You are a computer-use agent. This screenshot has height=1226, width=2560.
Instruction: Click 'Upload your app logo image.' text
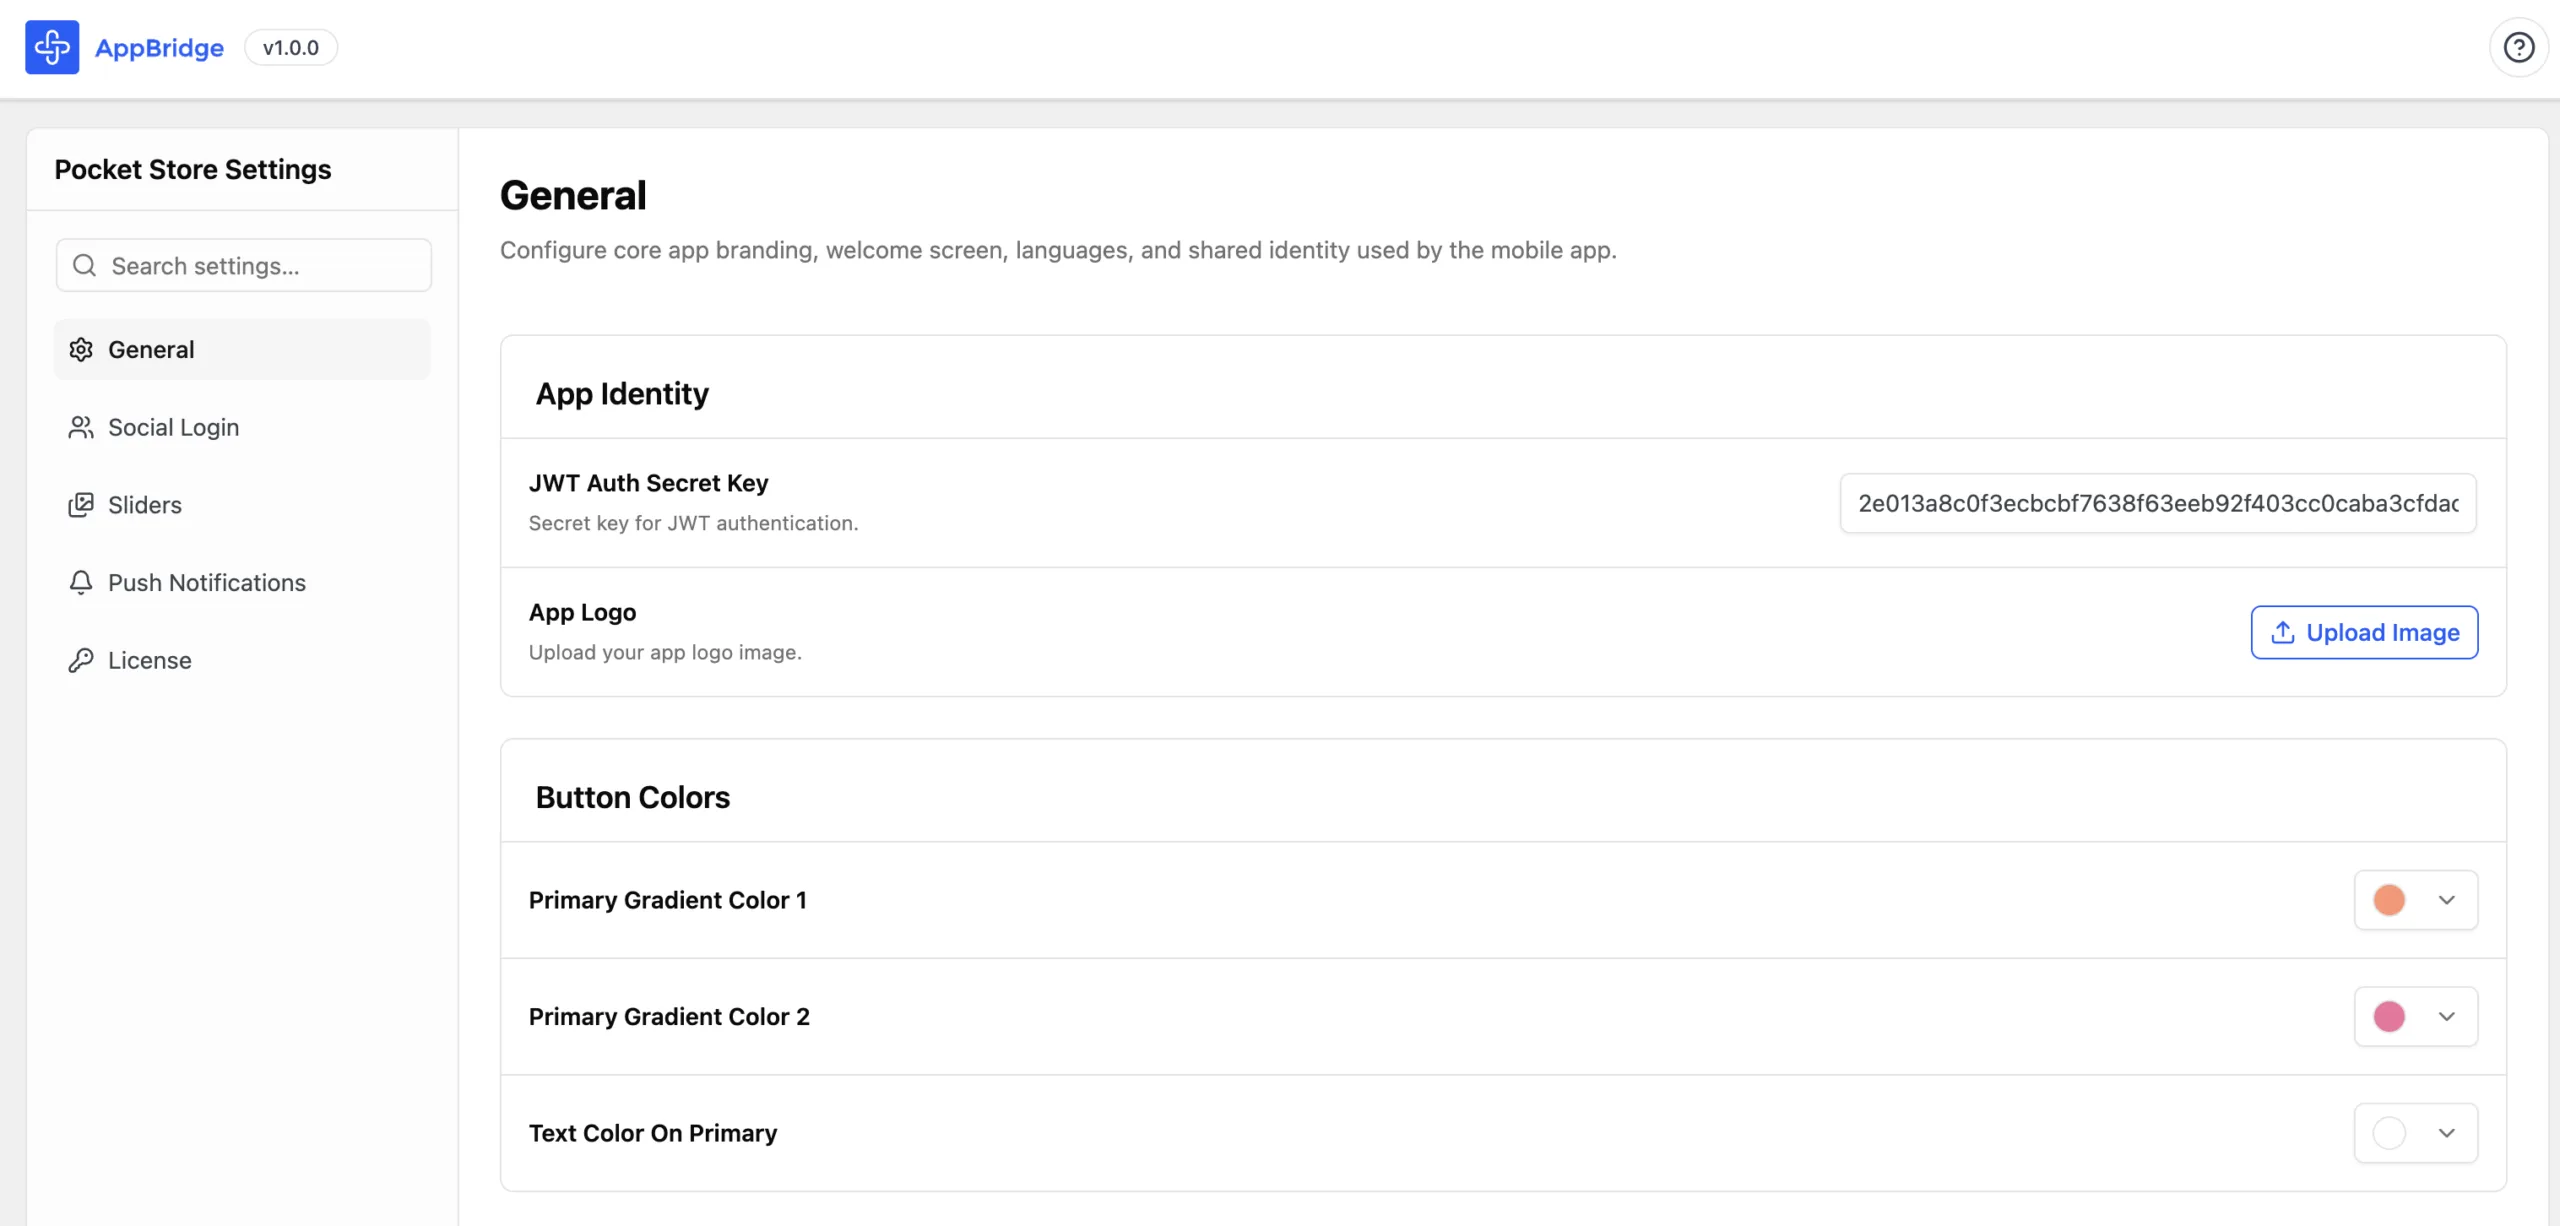pyautogui.click(x=665, y=652)
